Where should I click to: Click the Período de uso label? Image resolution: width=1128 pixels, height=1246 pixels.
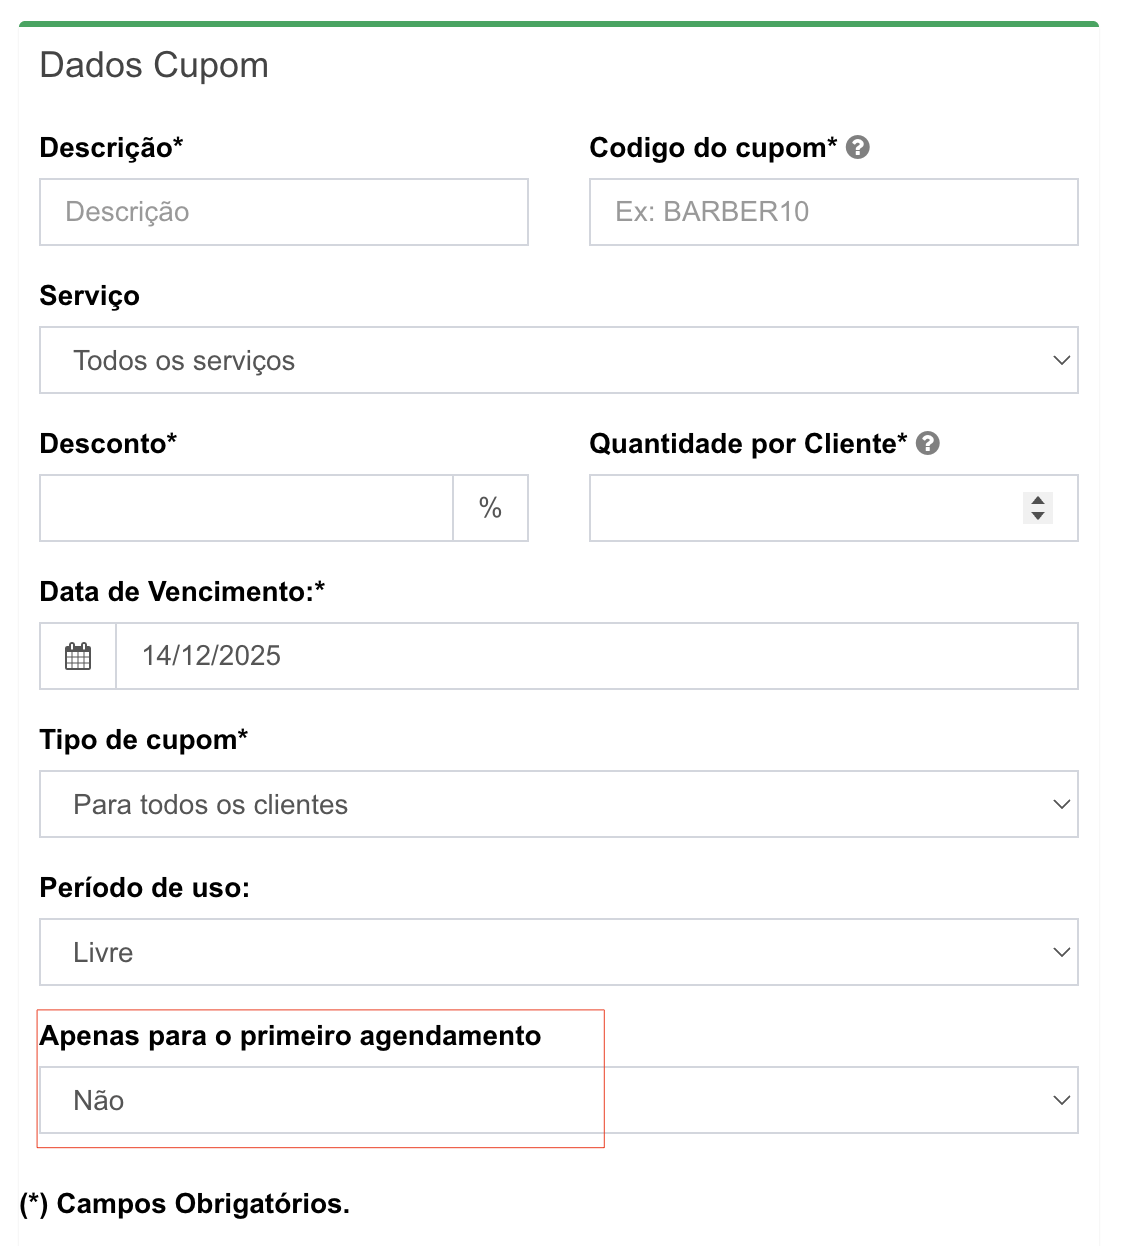click(144, 888)
